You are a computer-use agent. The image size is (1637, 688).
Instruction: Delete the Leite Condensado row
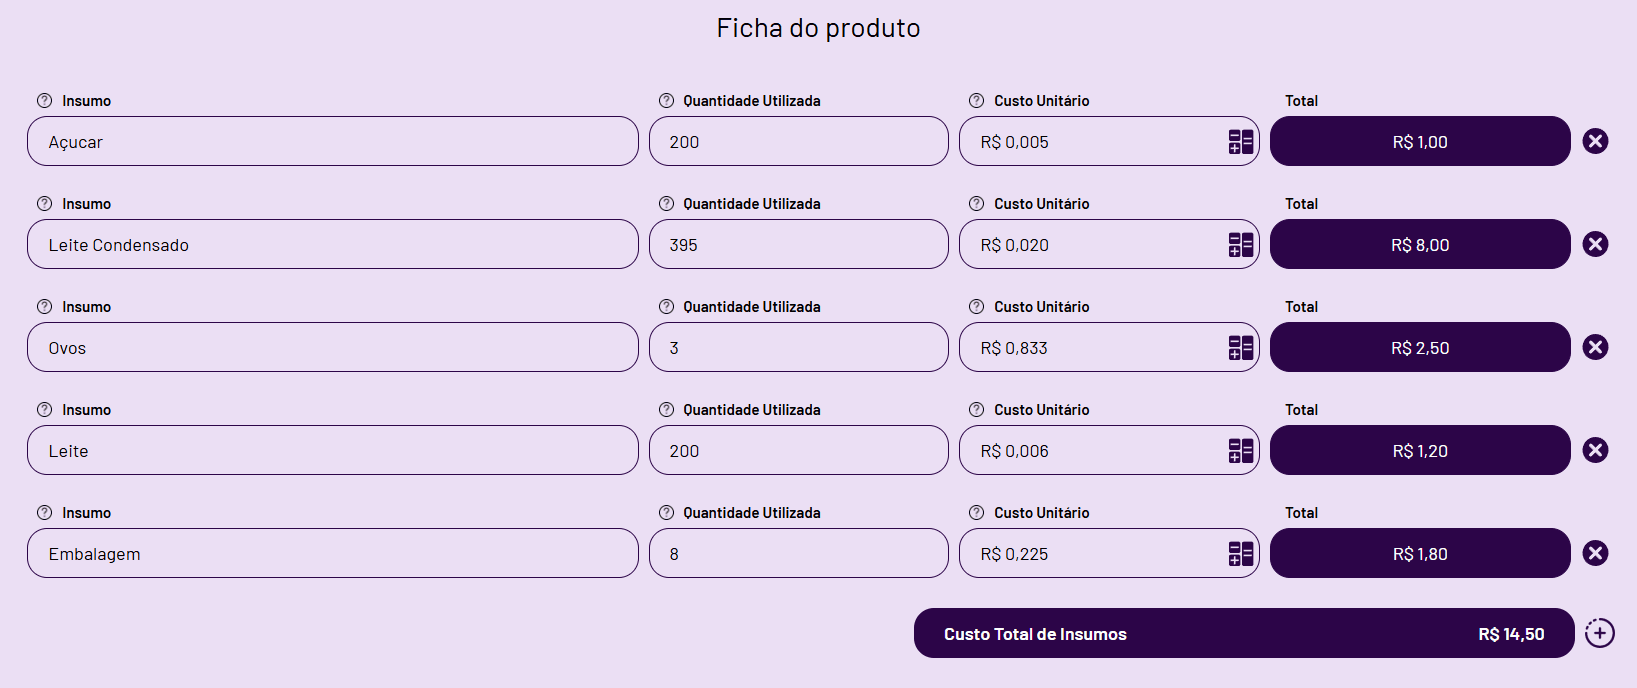click(1595, 244)
